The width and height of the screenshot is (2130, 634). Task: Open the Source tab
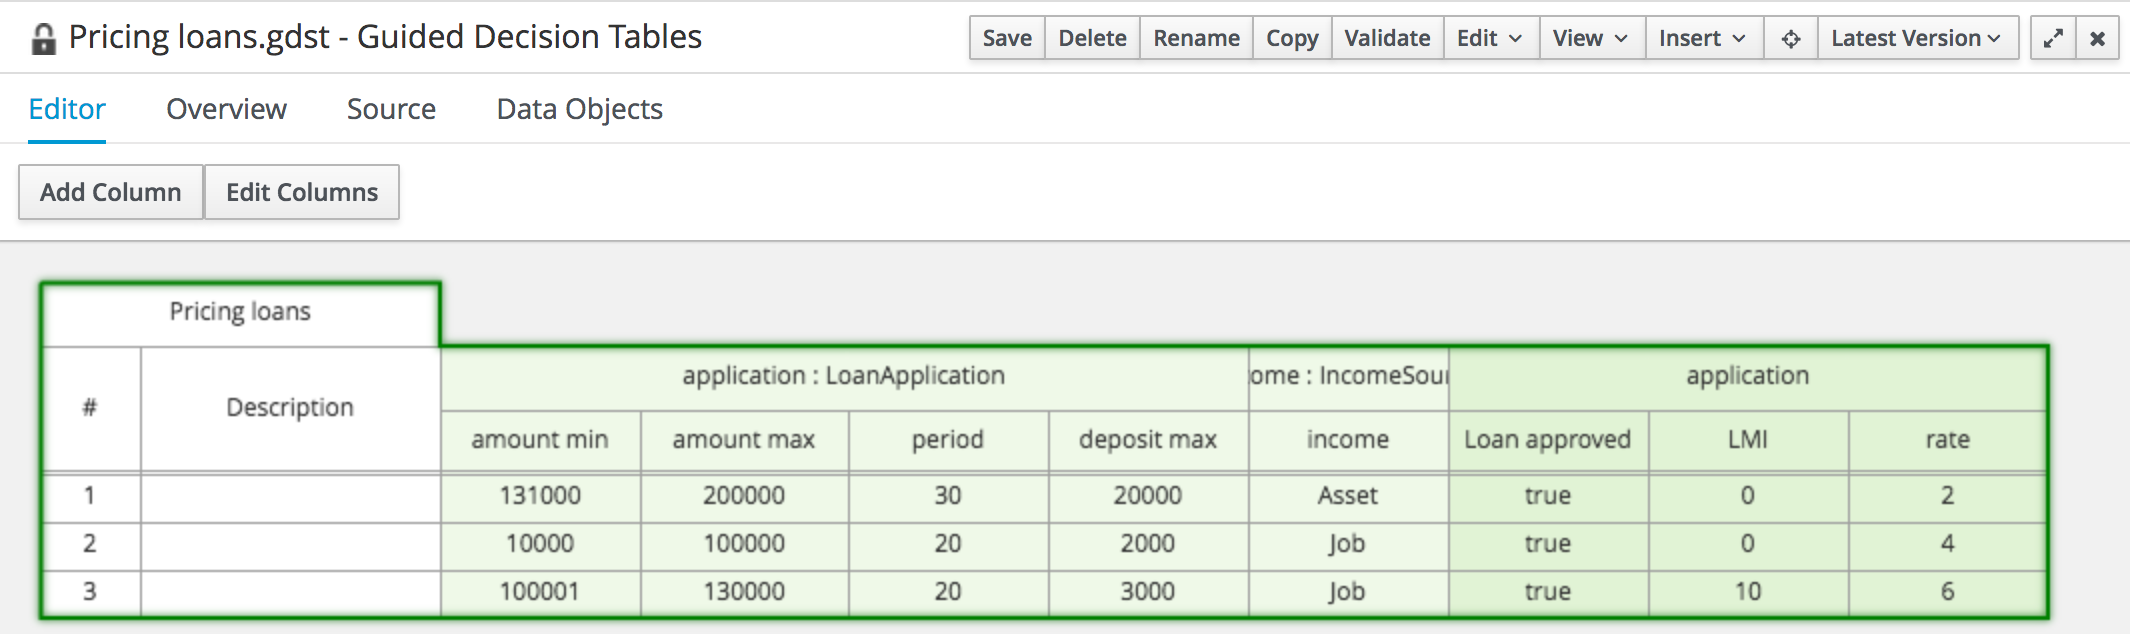click(391, 109)
